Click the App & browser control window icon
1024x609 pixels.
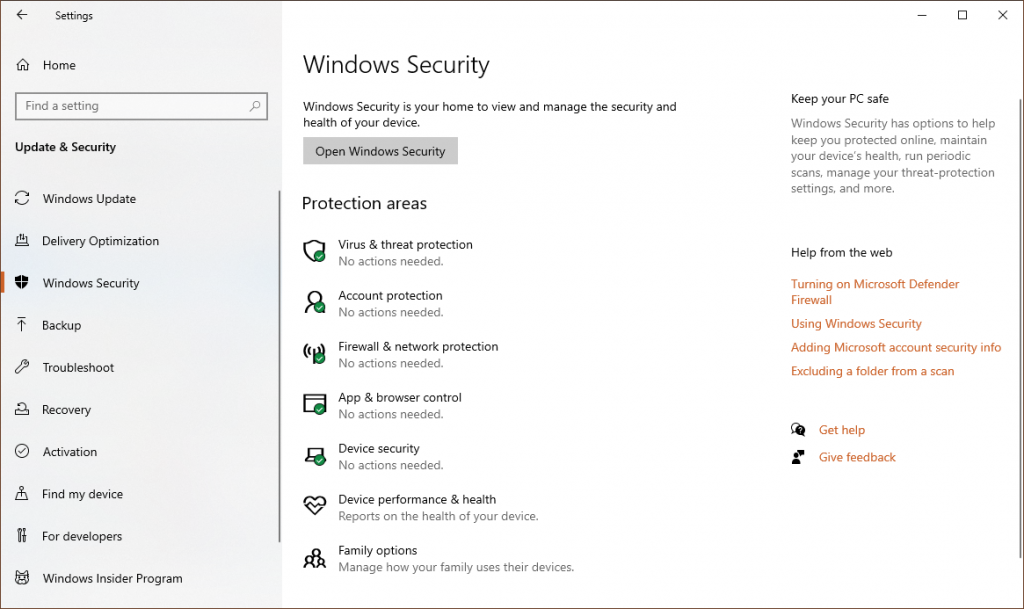point(315,404)
